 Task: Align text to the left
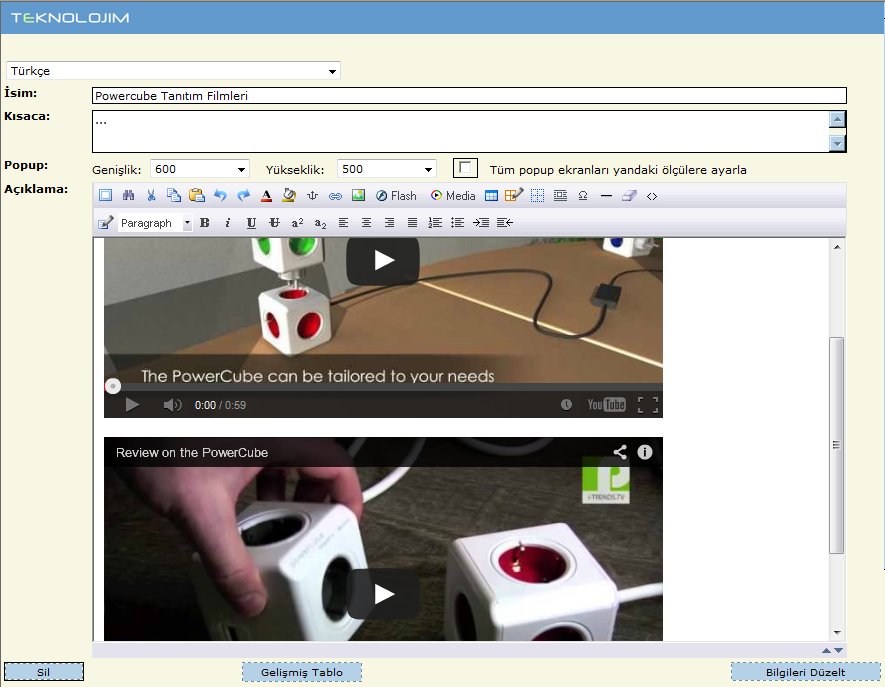tap(343, 223)
